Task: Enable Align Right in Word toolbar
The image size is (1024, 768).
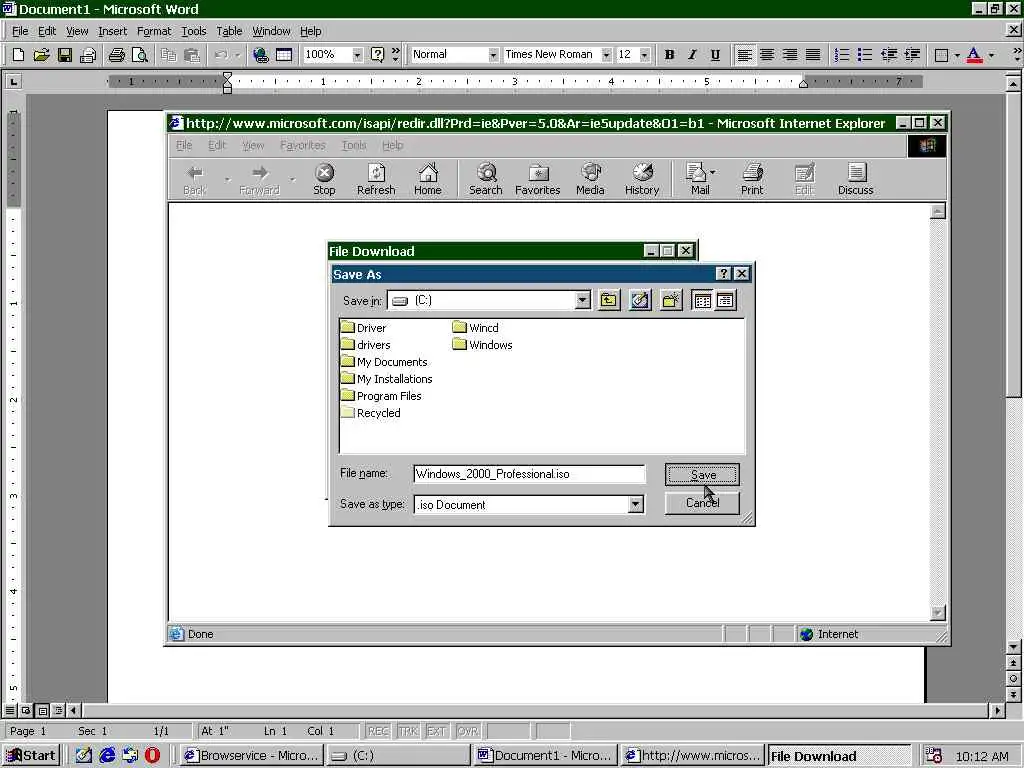Action: (790, 55)
